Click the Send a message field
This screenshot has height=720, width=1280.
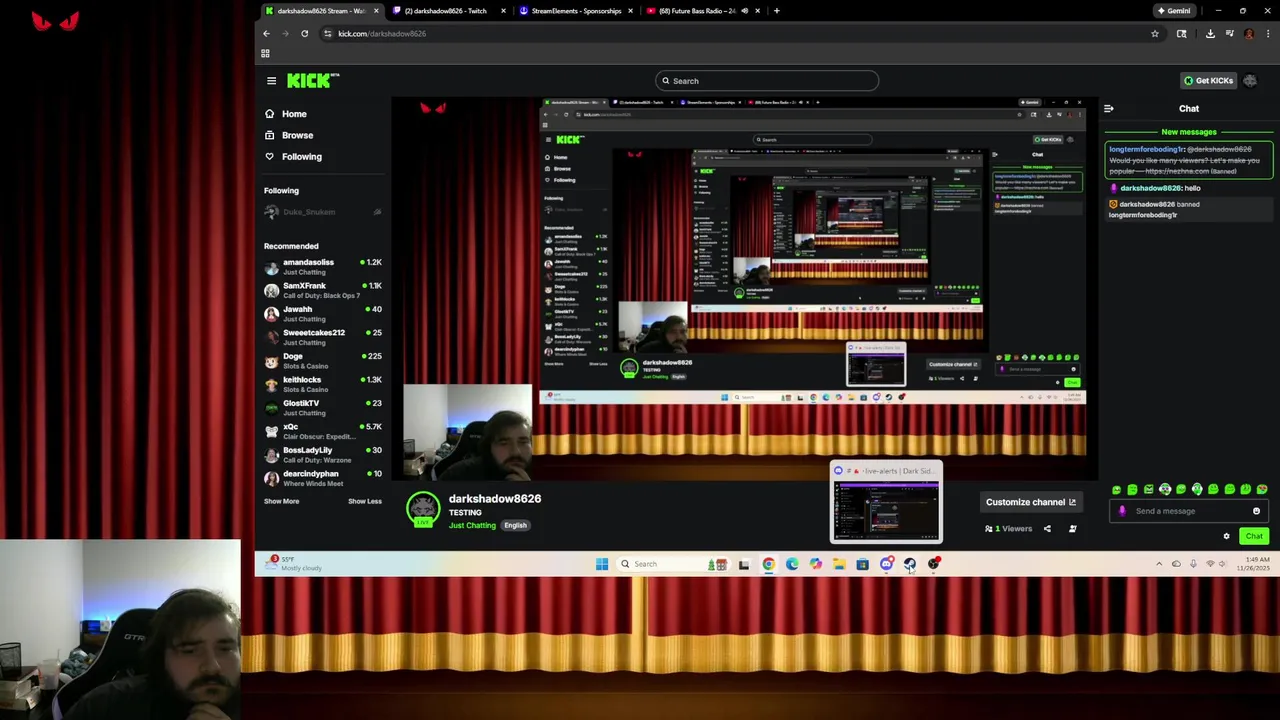[1190, 511]
